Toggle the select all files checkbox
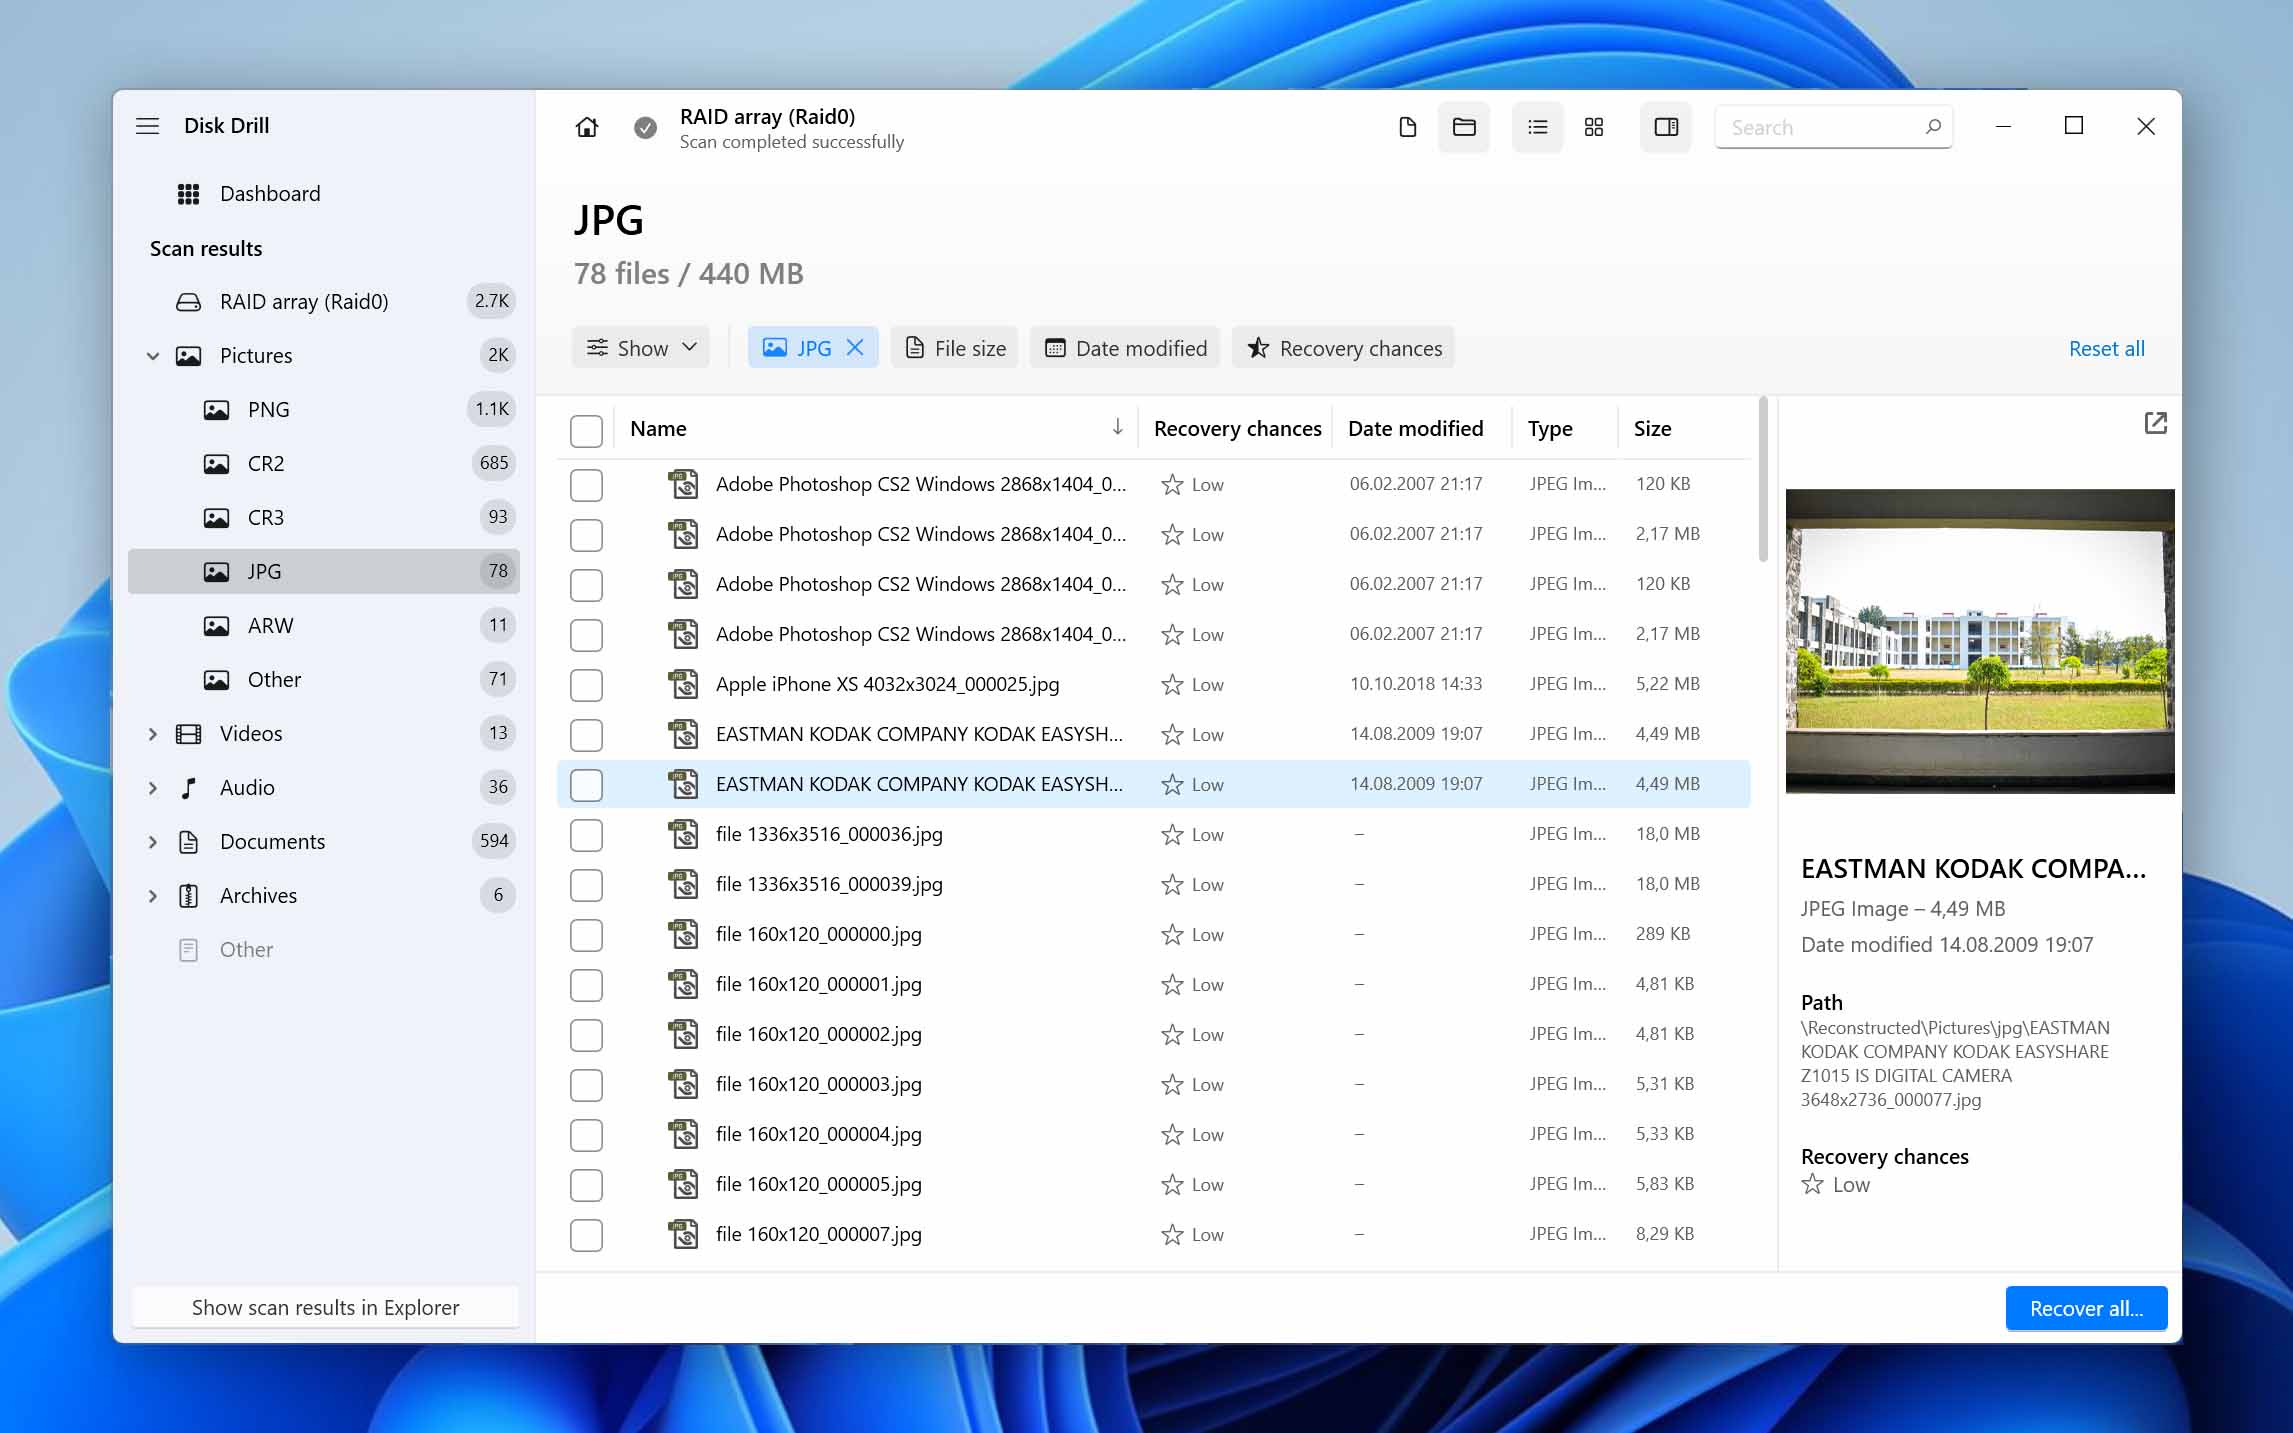The height and width of the screenshot is (1433, 2293). (586, 426)
